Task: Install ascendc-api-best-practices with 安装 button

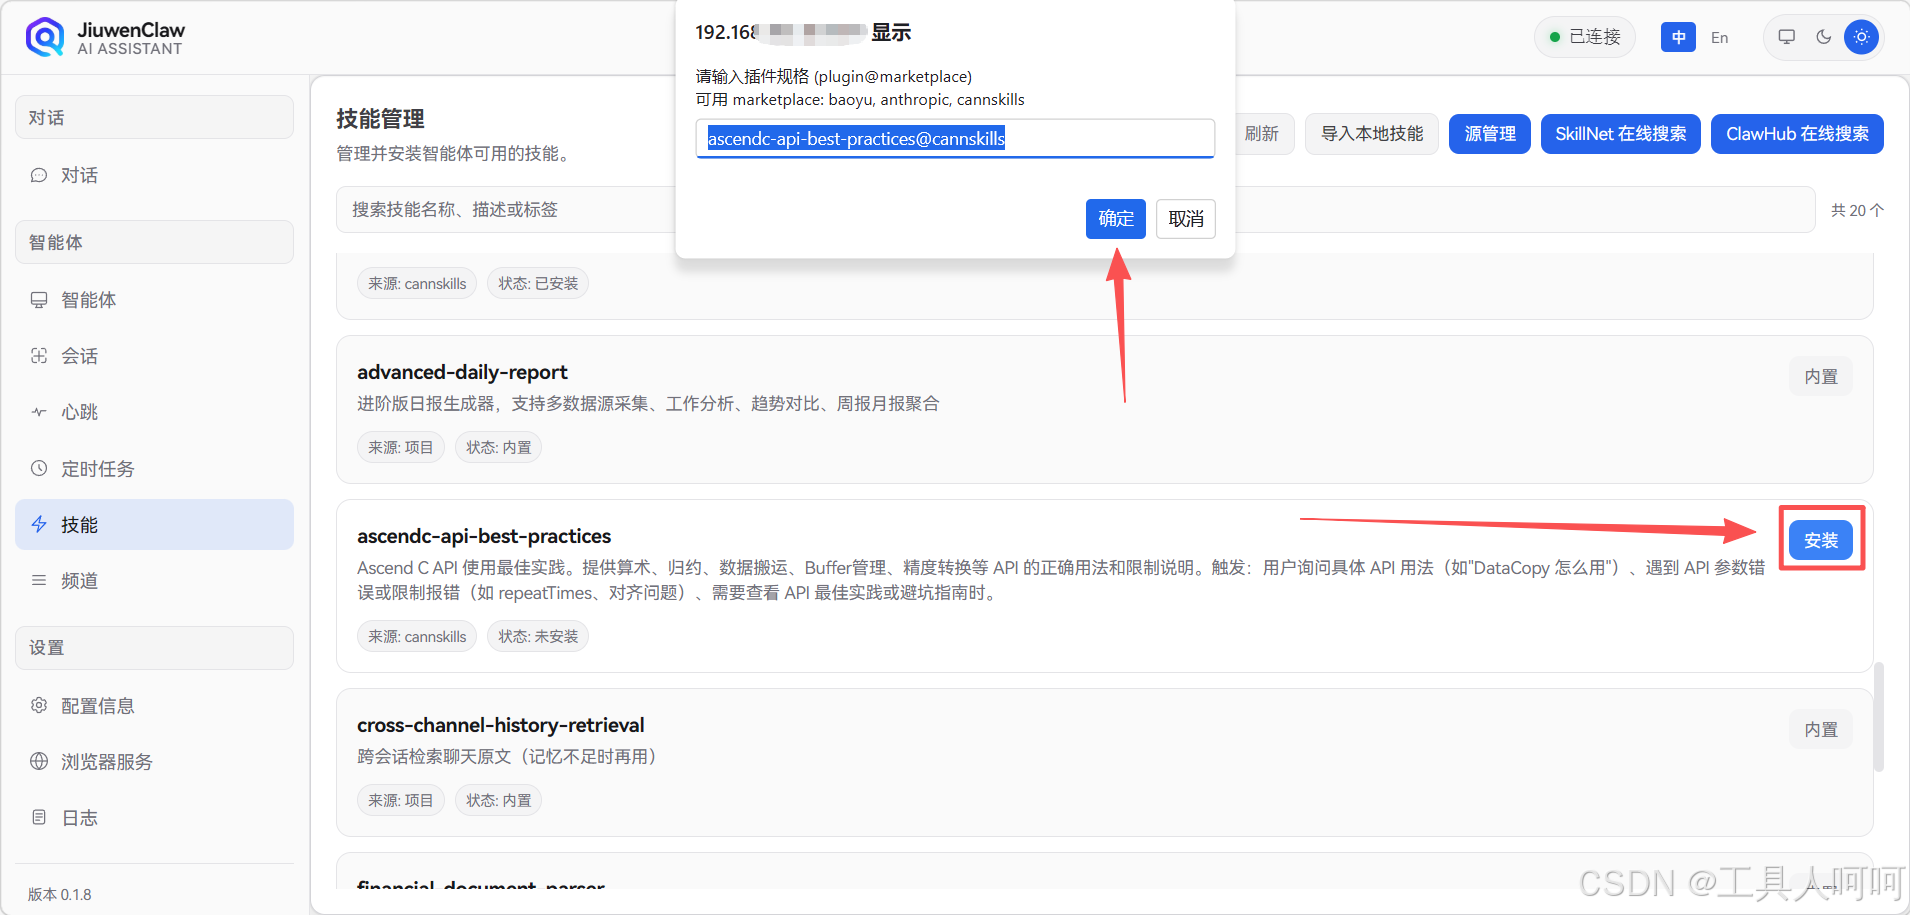Action: click(1821, 540)
